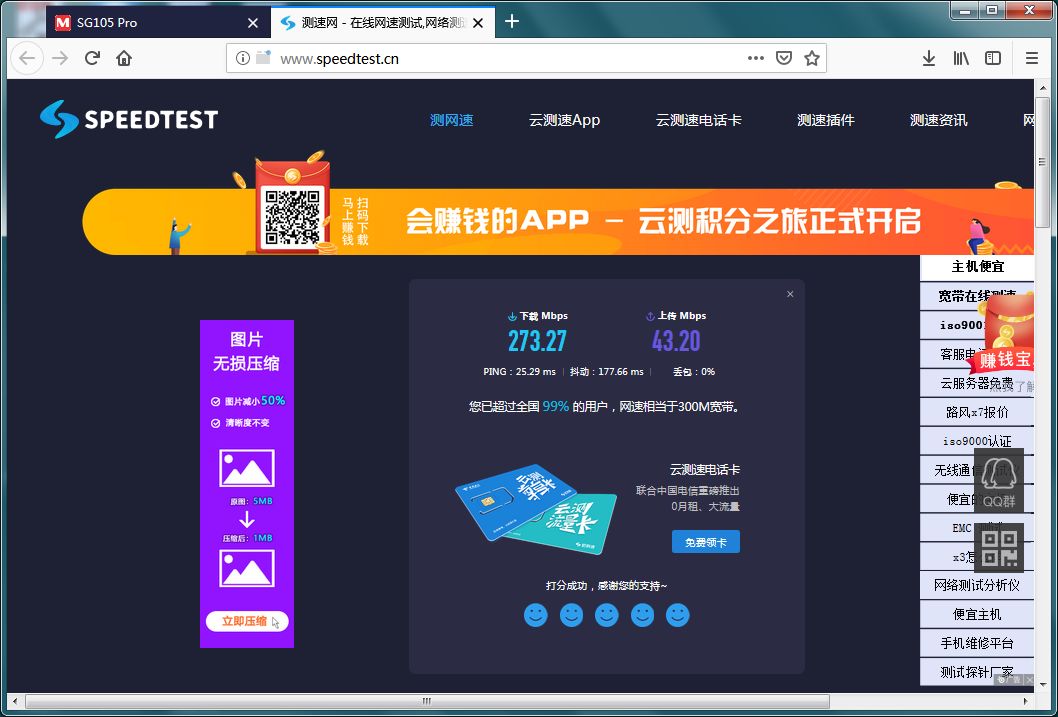This screenshot has height=717, width=1058.
Task: Rate with the second smiley face
Action: click(572, 614)
